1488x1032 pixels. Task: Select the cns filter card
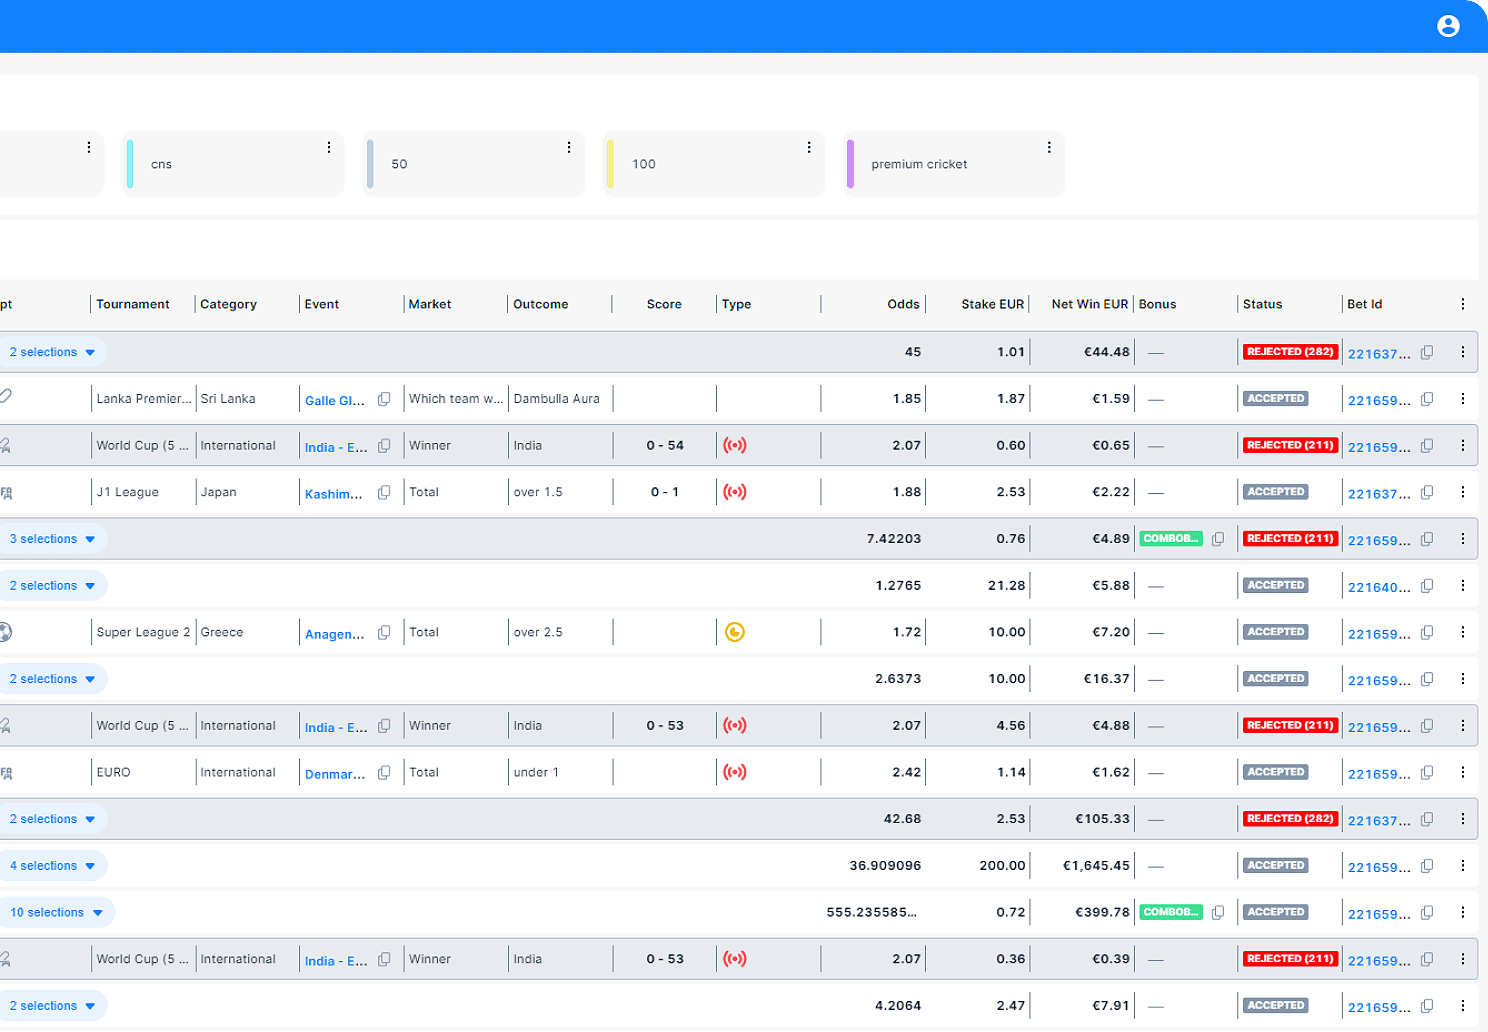(233, 164)
